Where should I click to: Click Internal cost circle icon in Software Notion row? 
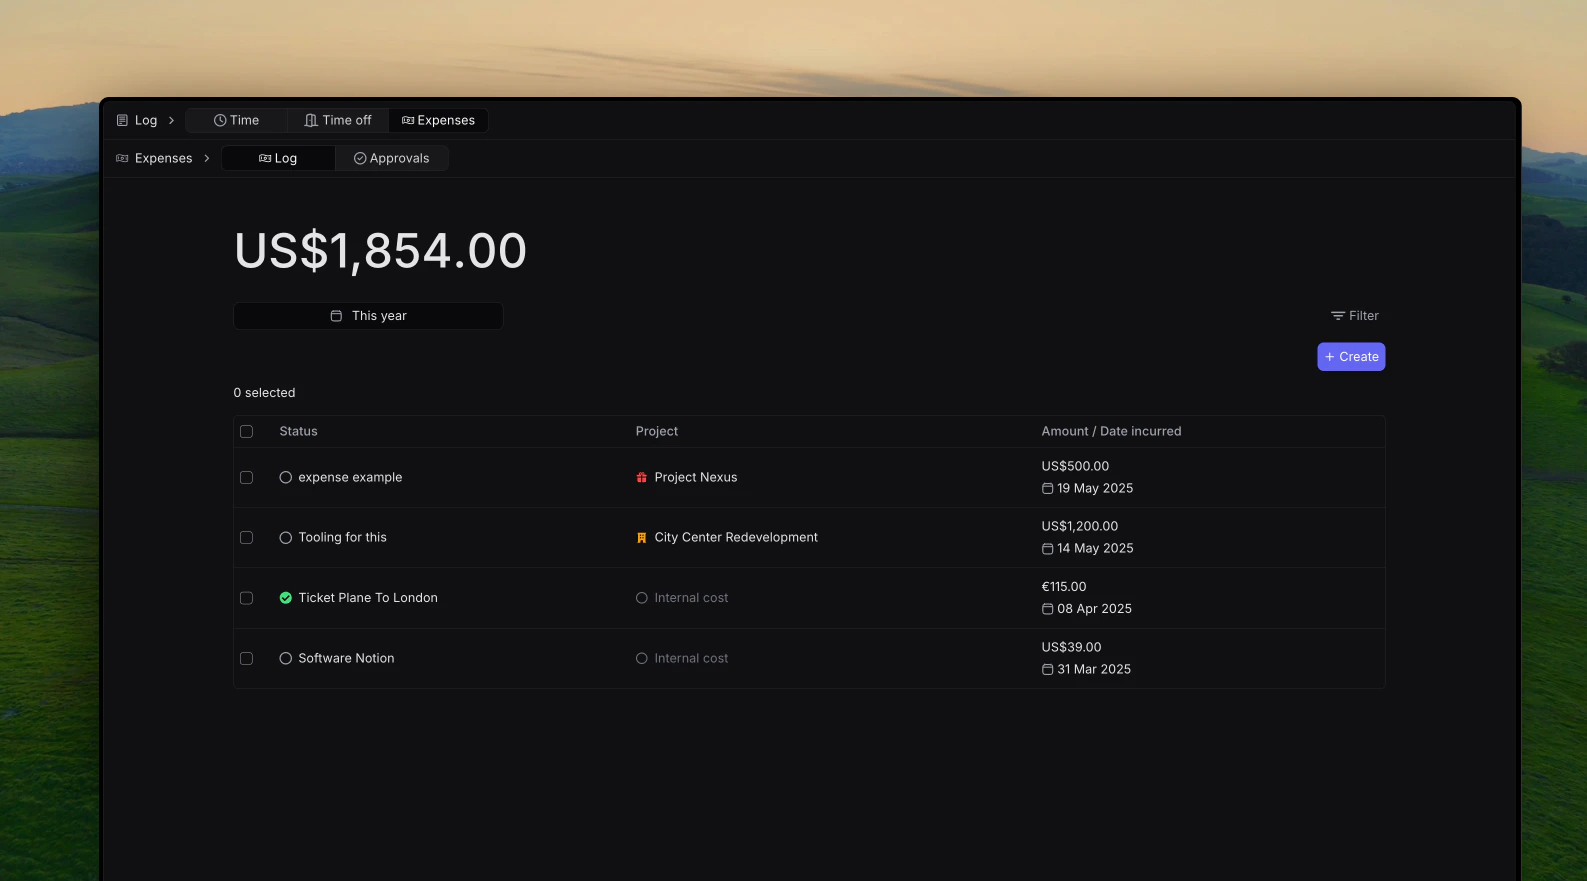642,659
